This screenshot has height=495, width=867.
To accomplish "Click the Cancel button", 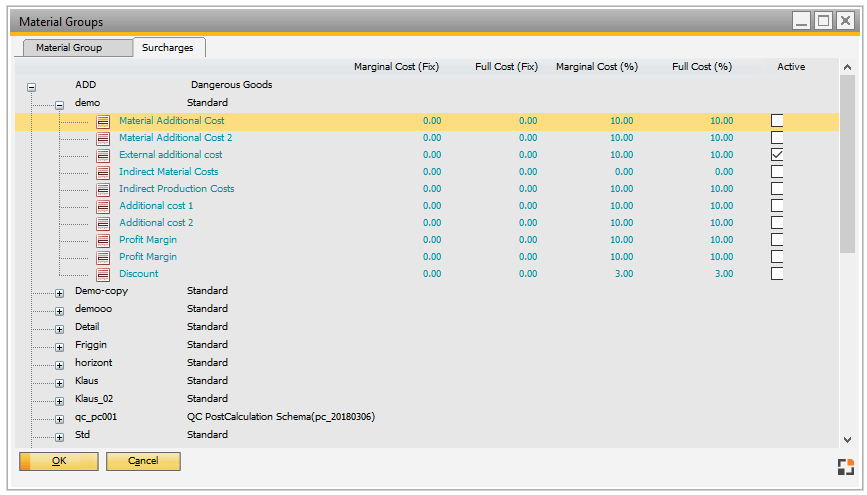I will [143, 461].
